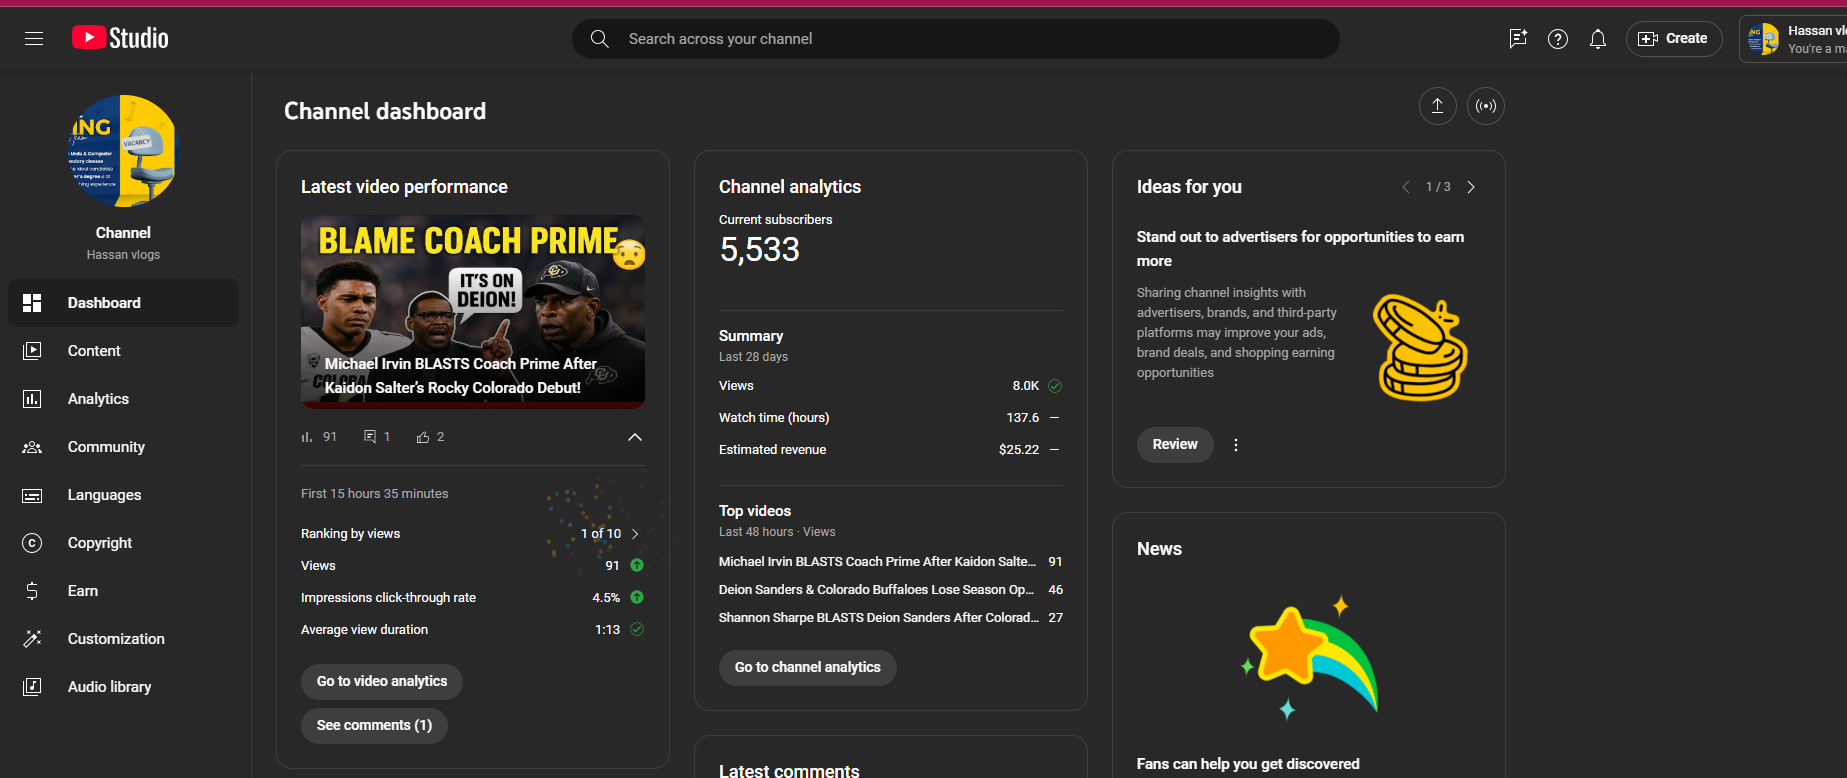Click Go to channel analytics
This screenshot has width=1847, height=778.
click(808, 668)
